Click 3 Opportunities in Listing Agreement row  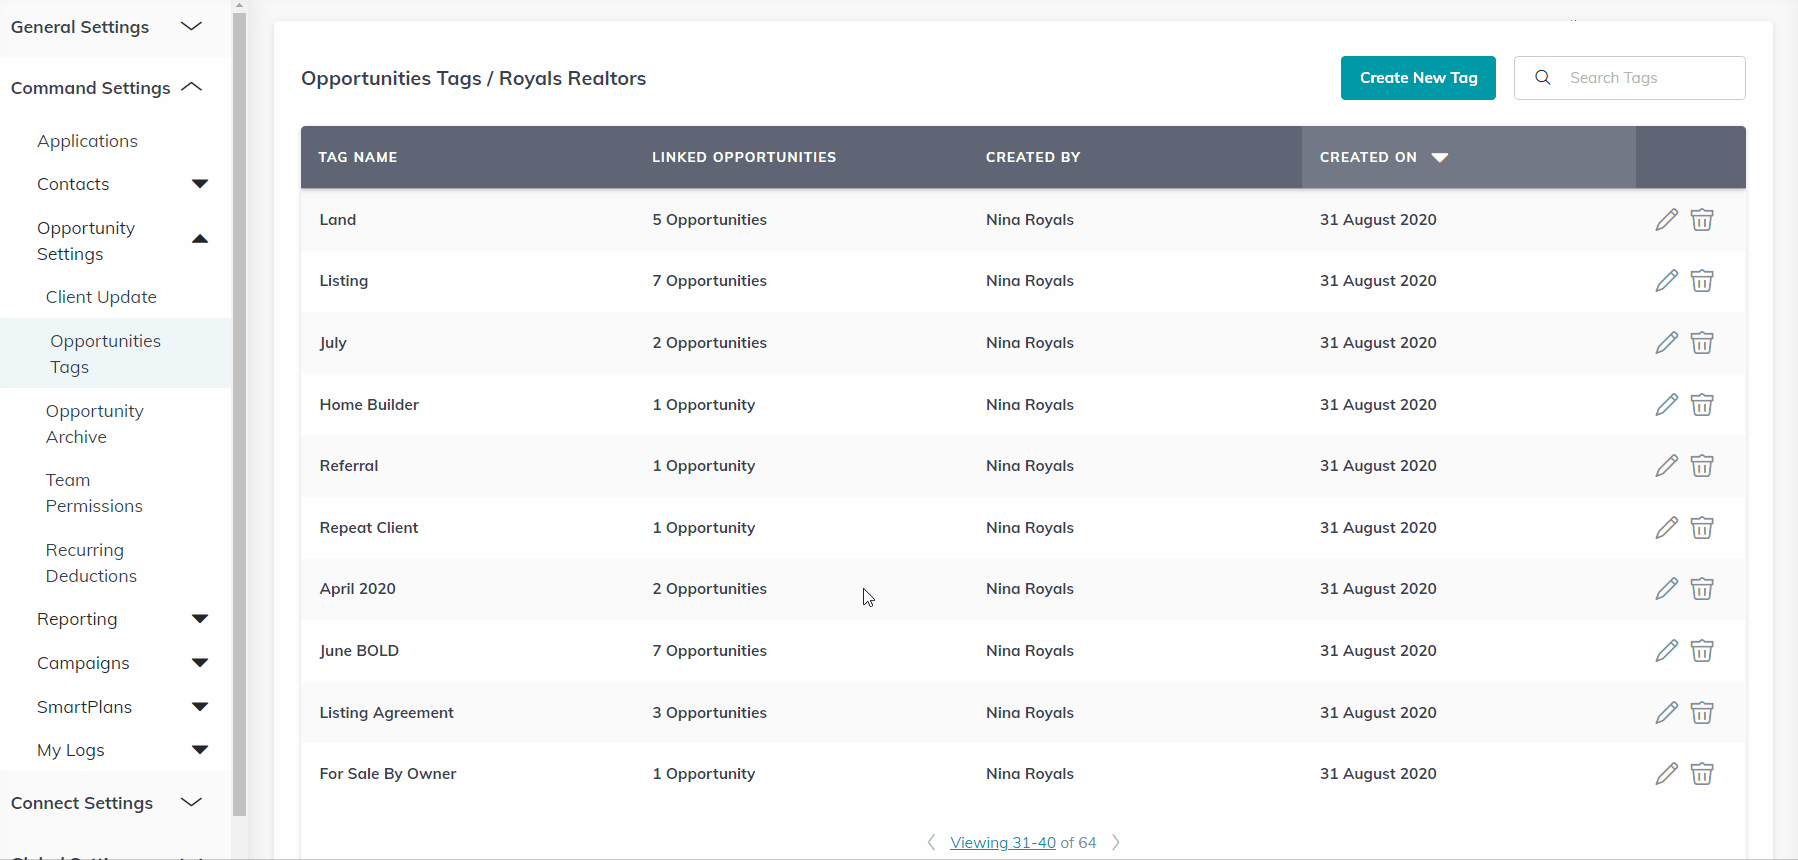coord(710,713)
